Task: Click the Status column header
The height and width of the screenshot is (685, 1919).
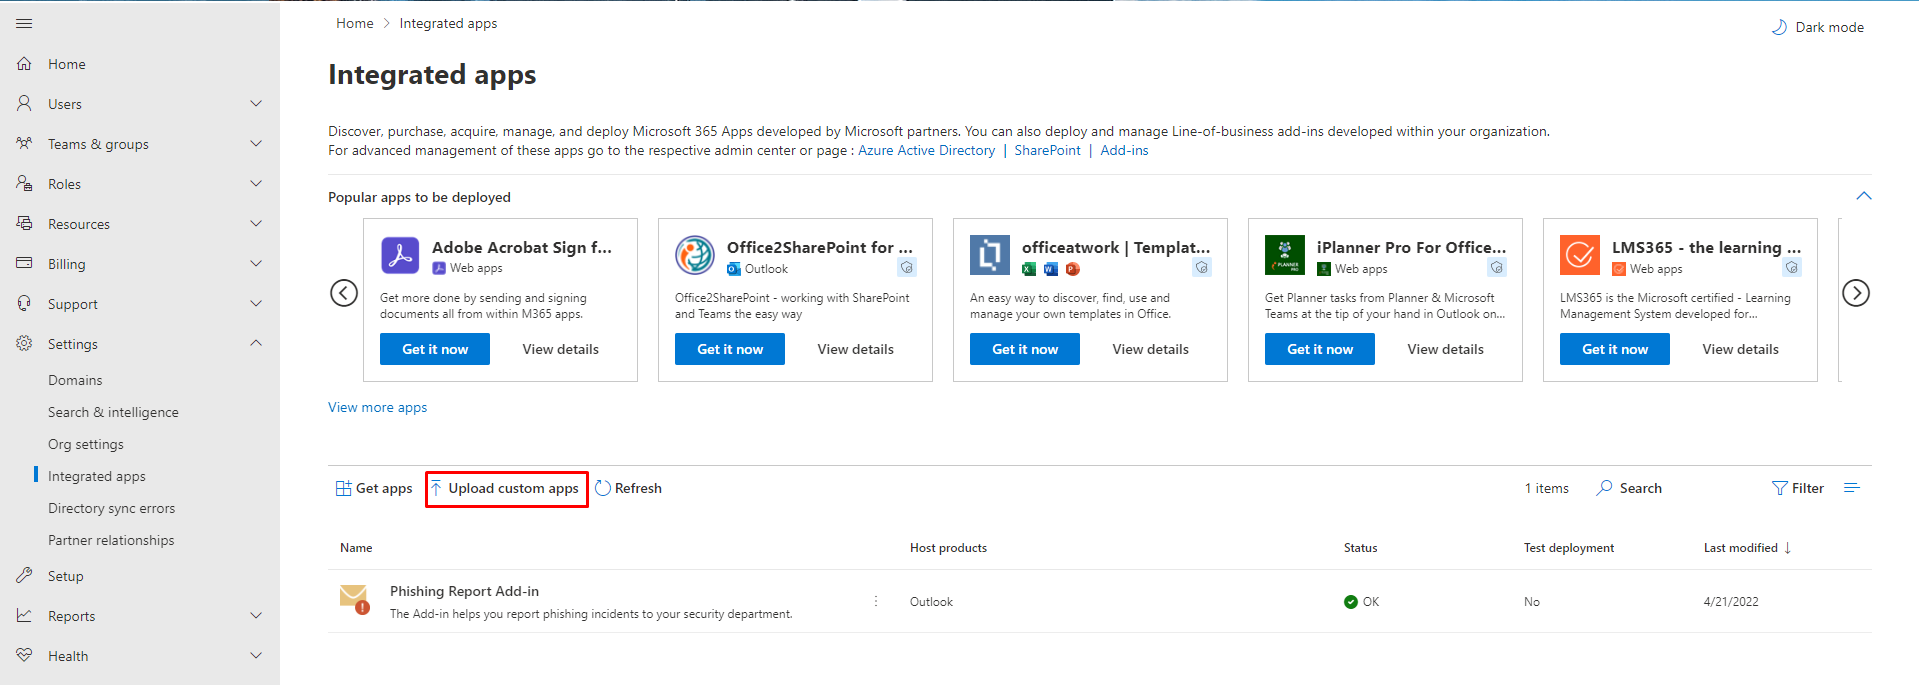Action: tap(1360, 548)
